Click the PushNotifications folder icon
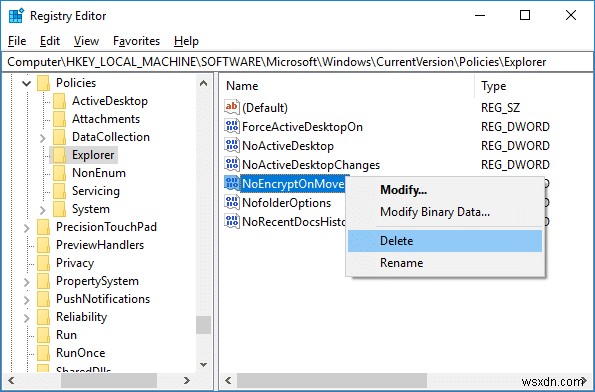The width and height of the screenshot is (595, 392). click(44, 299)
